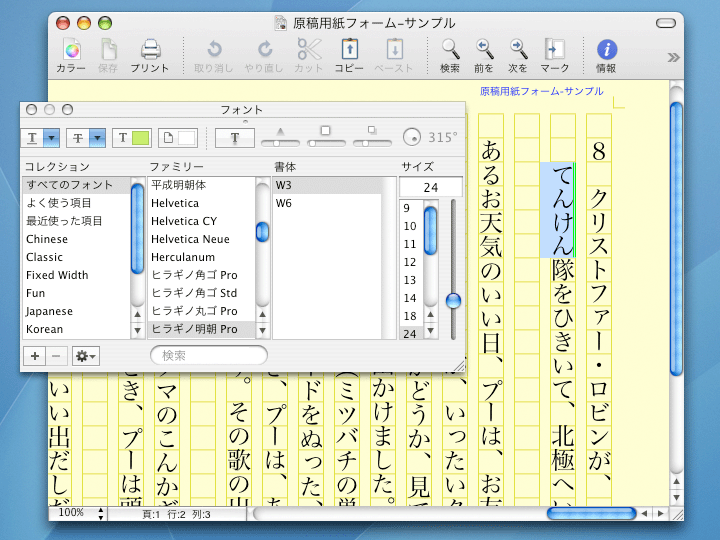Choose ヒラギノ角ゴ Std font family
720x540 pixels.
click(201, 293)
